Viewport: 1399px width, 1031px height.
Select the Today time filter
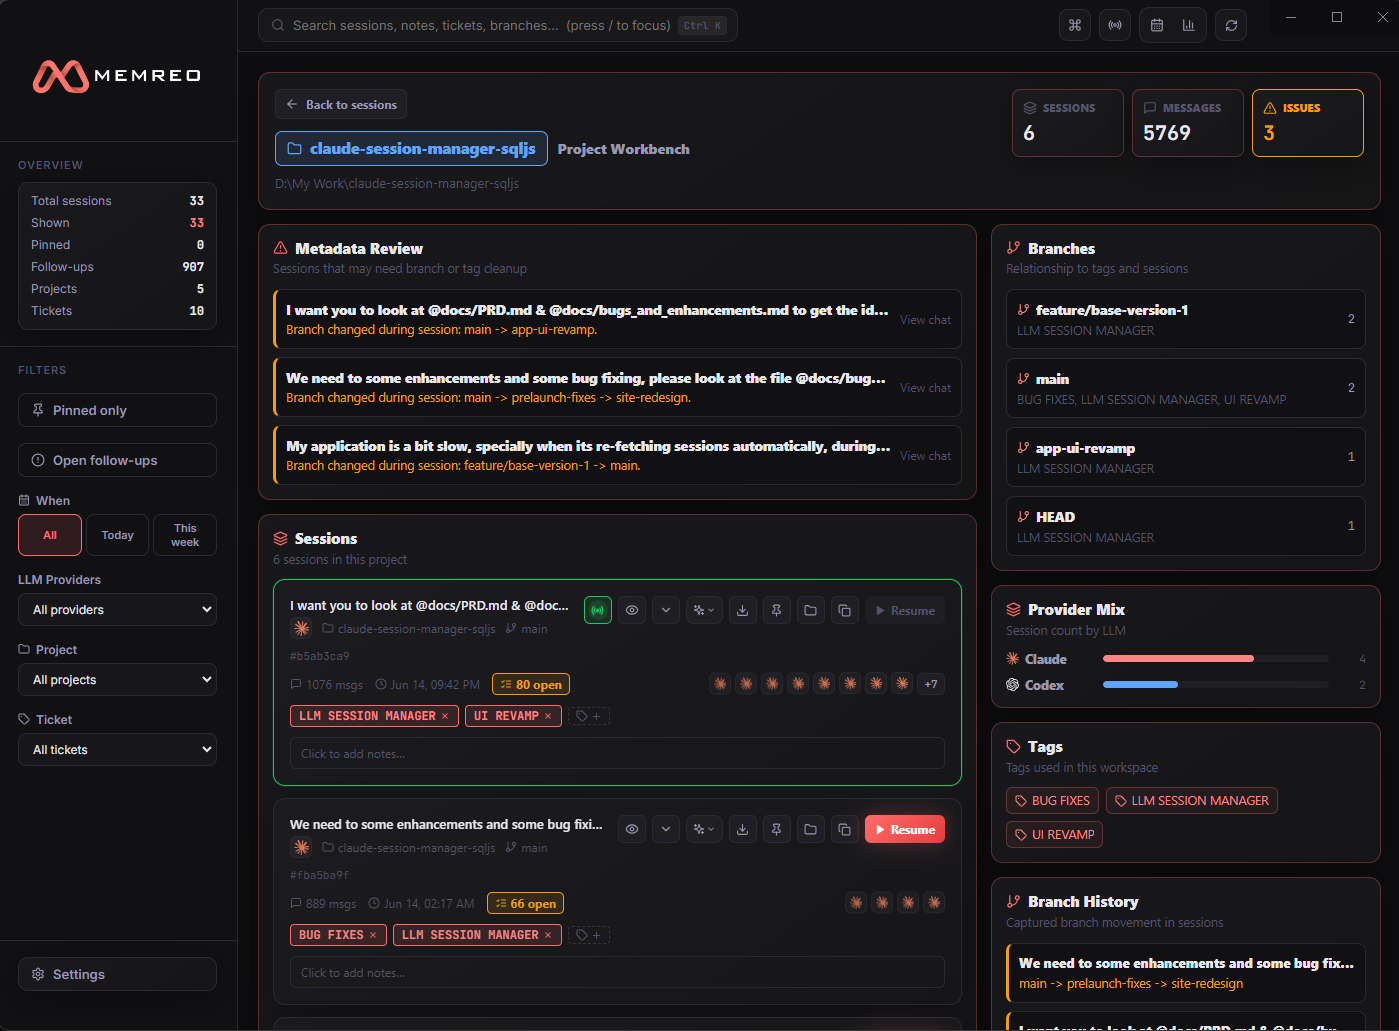point(117,535)
